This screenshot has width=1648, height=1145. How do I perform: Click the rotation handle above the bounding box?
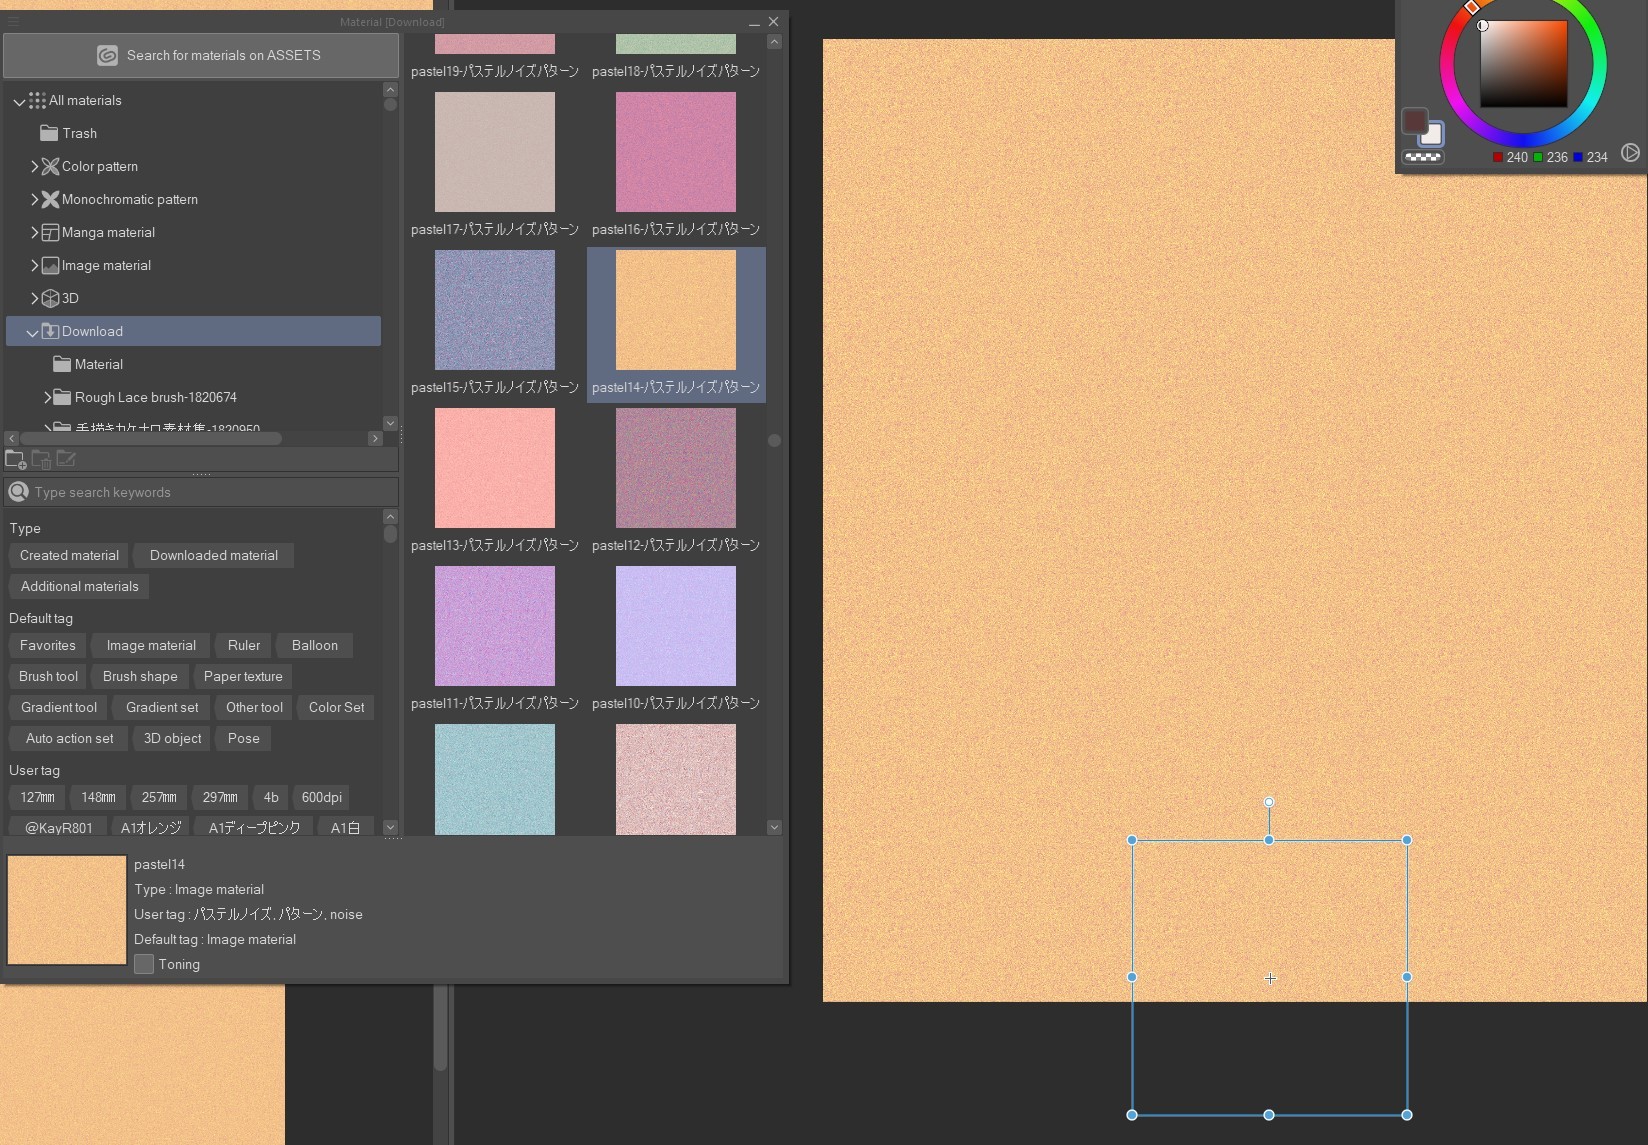click(x=1269, y=802)
